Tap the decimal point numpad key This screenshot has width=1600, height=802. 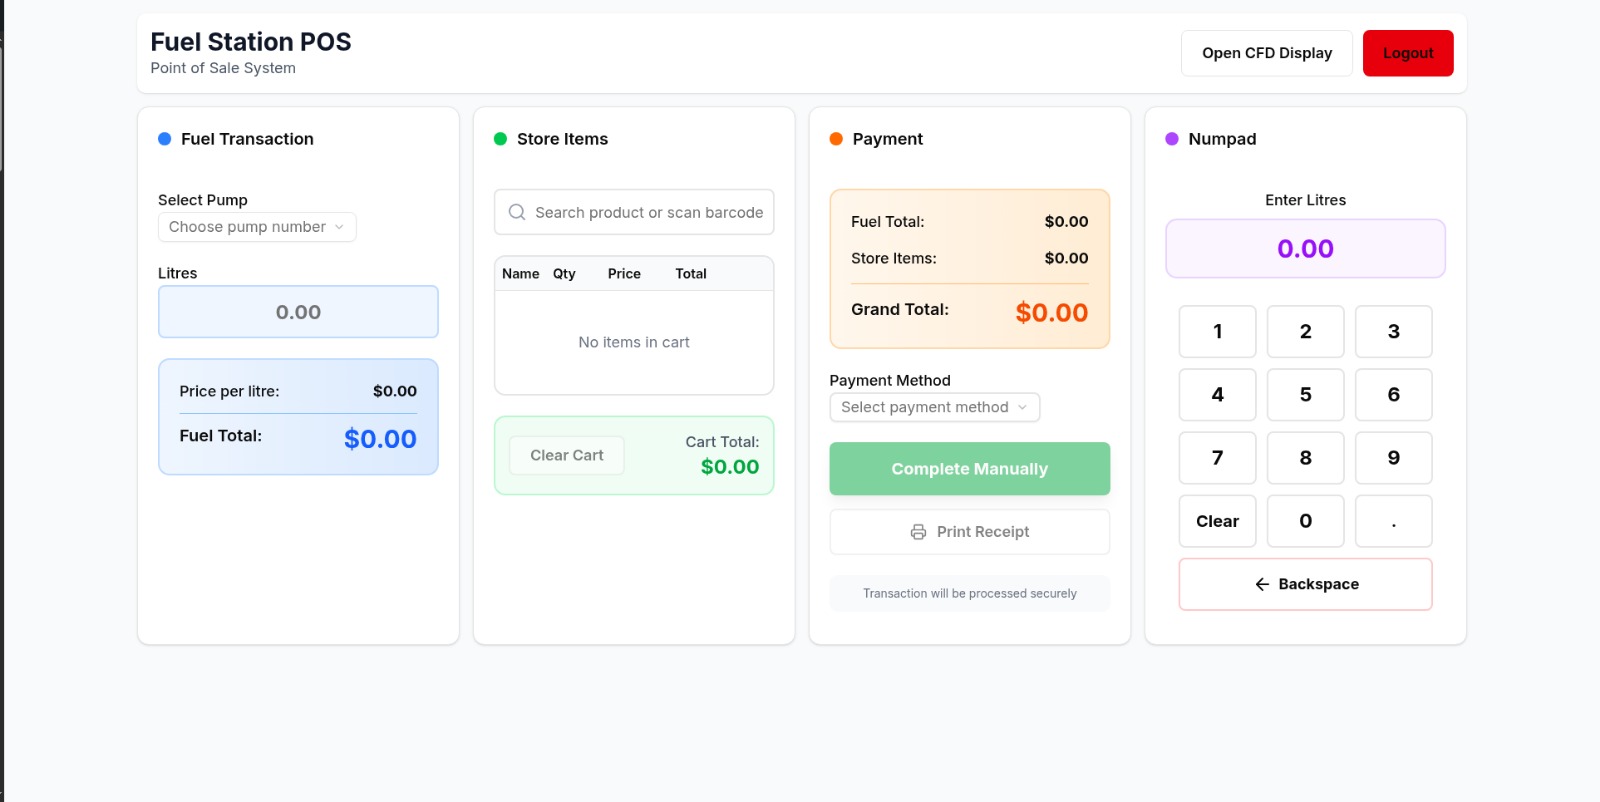tap(1393, 521)
